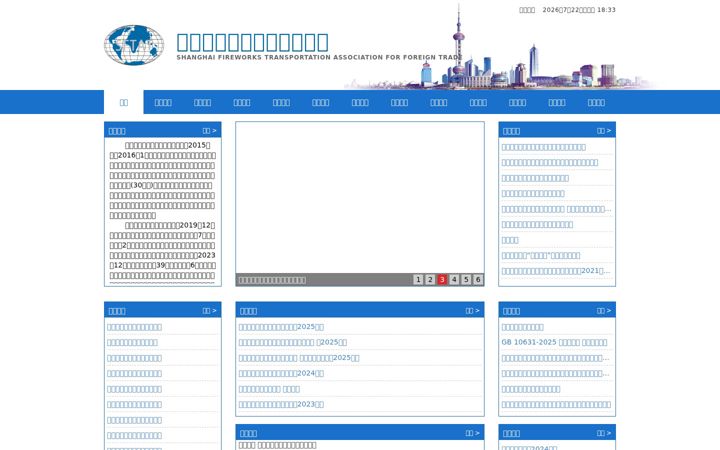
Task: Click the large blue site title heading
Action: (x=253, y=42)
